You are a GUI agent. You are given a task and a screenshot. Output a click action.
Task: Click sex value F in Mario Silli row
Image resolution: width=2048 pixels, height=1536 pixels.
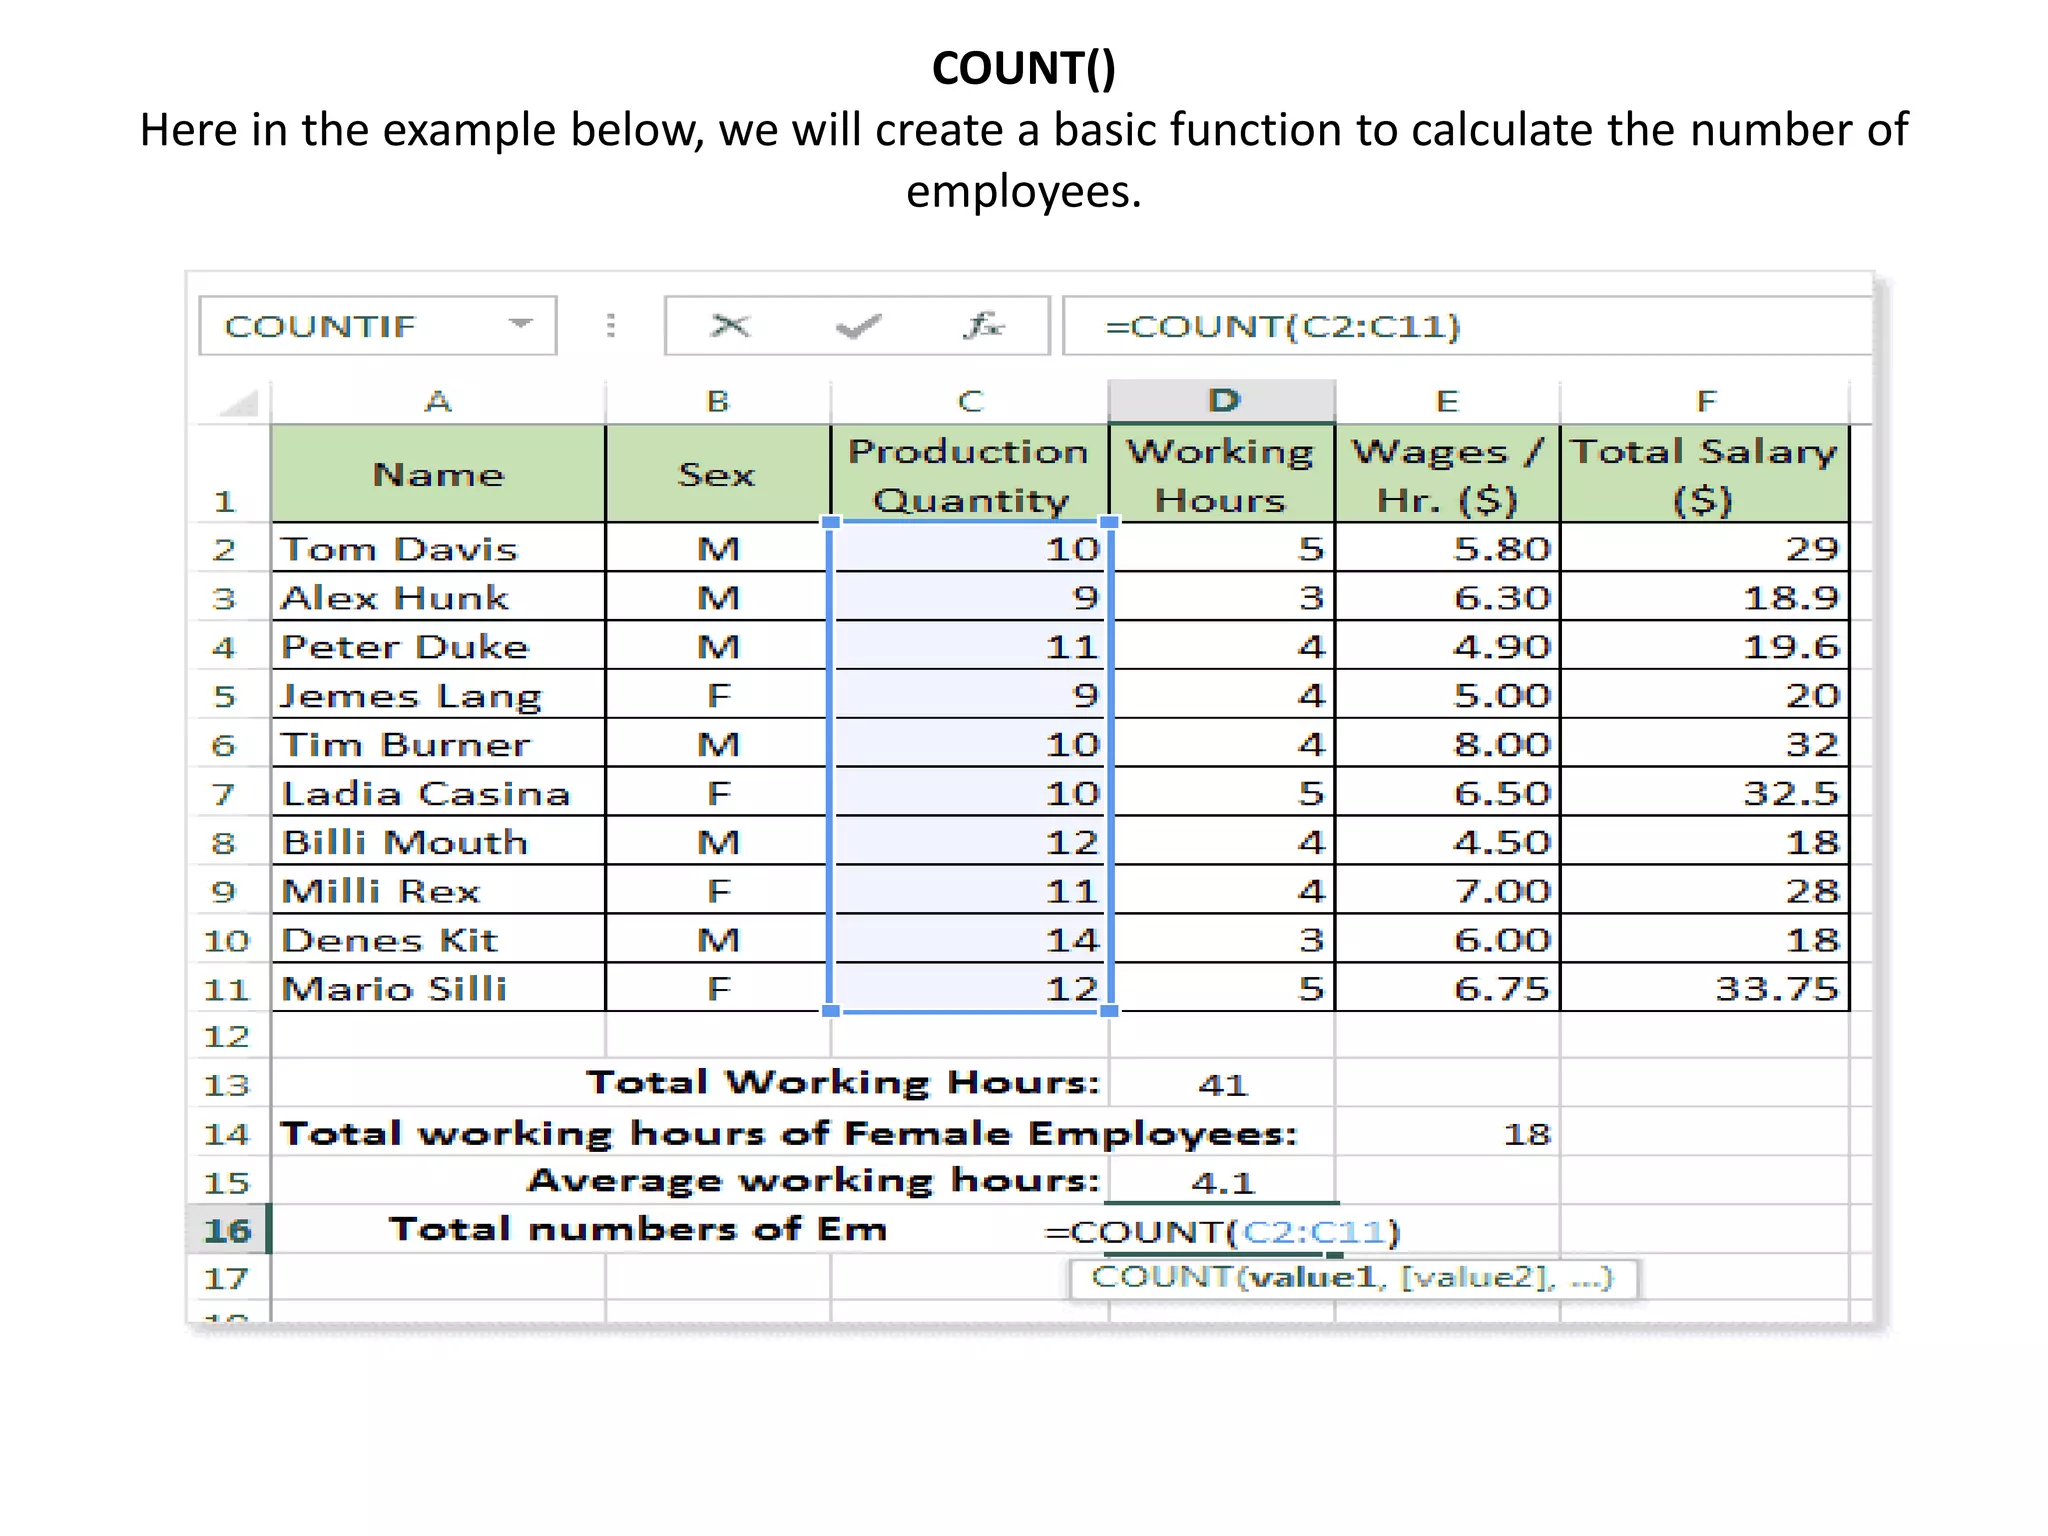pos(718,988)
